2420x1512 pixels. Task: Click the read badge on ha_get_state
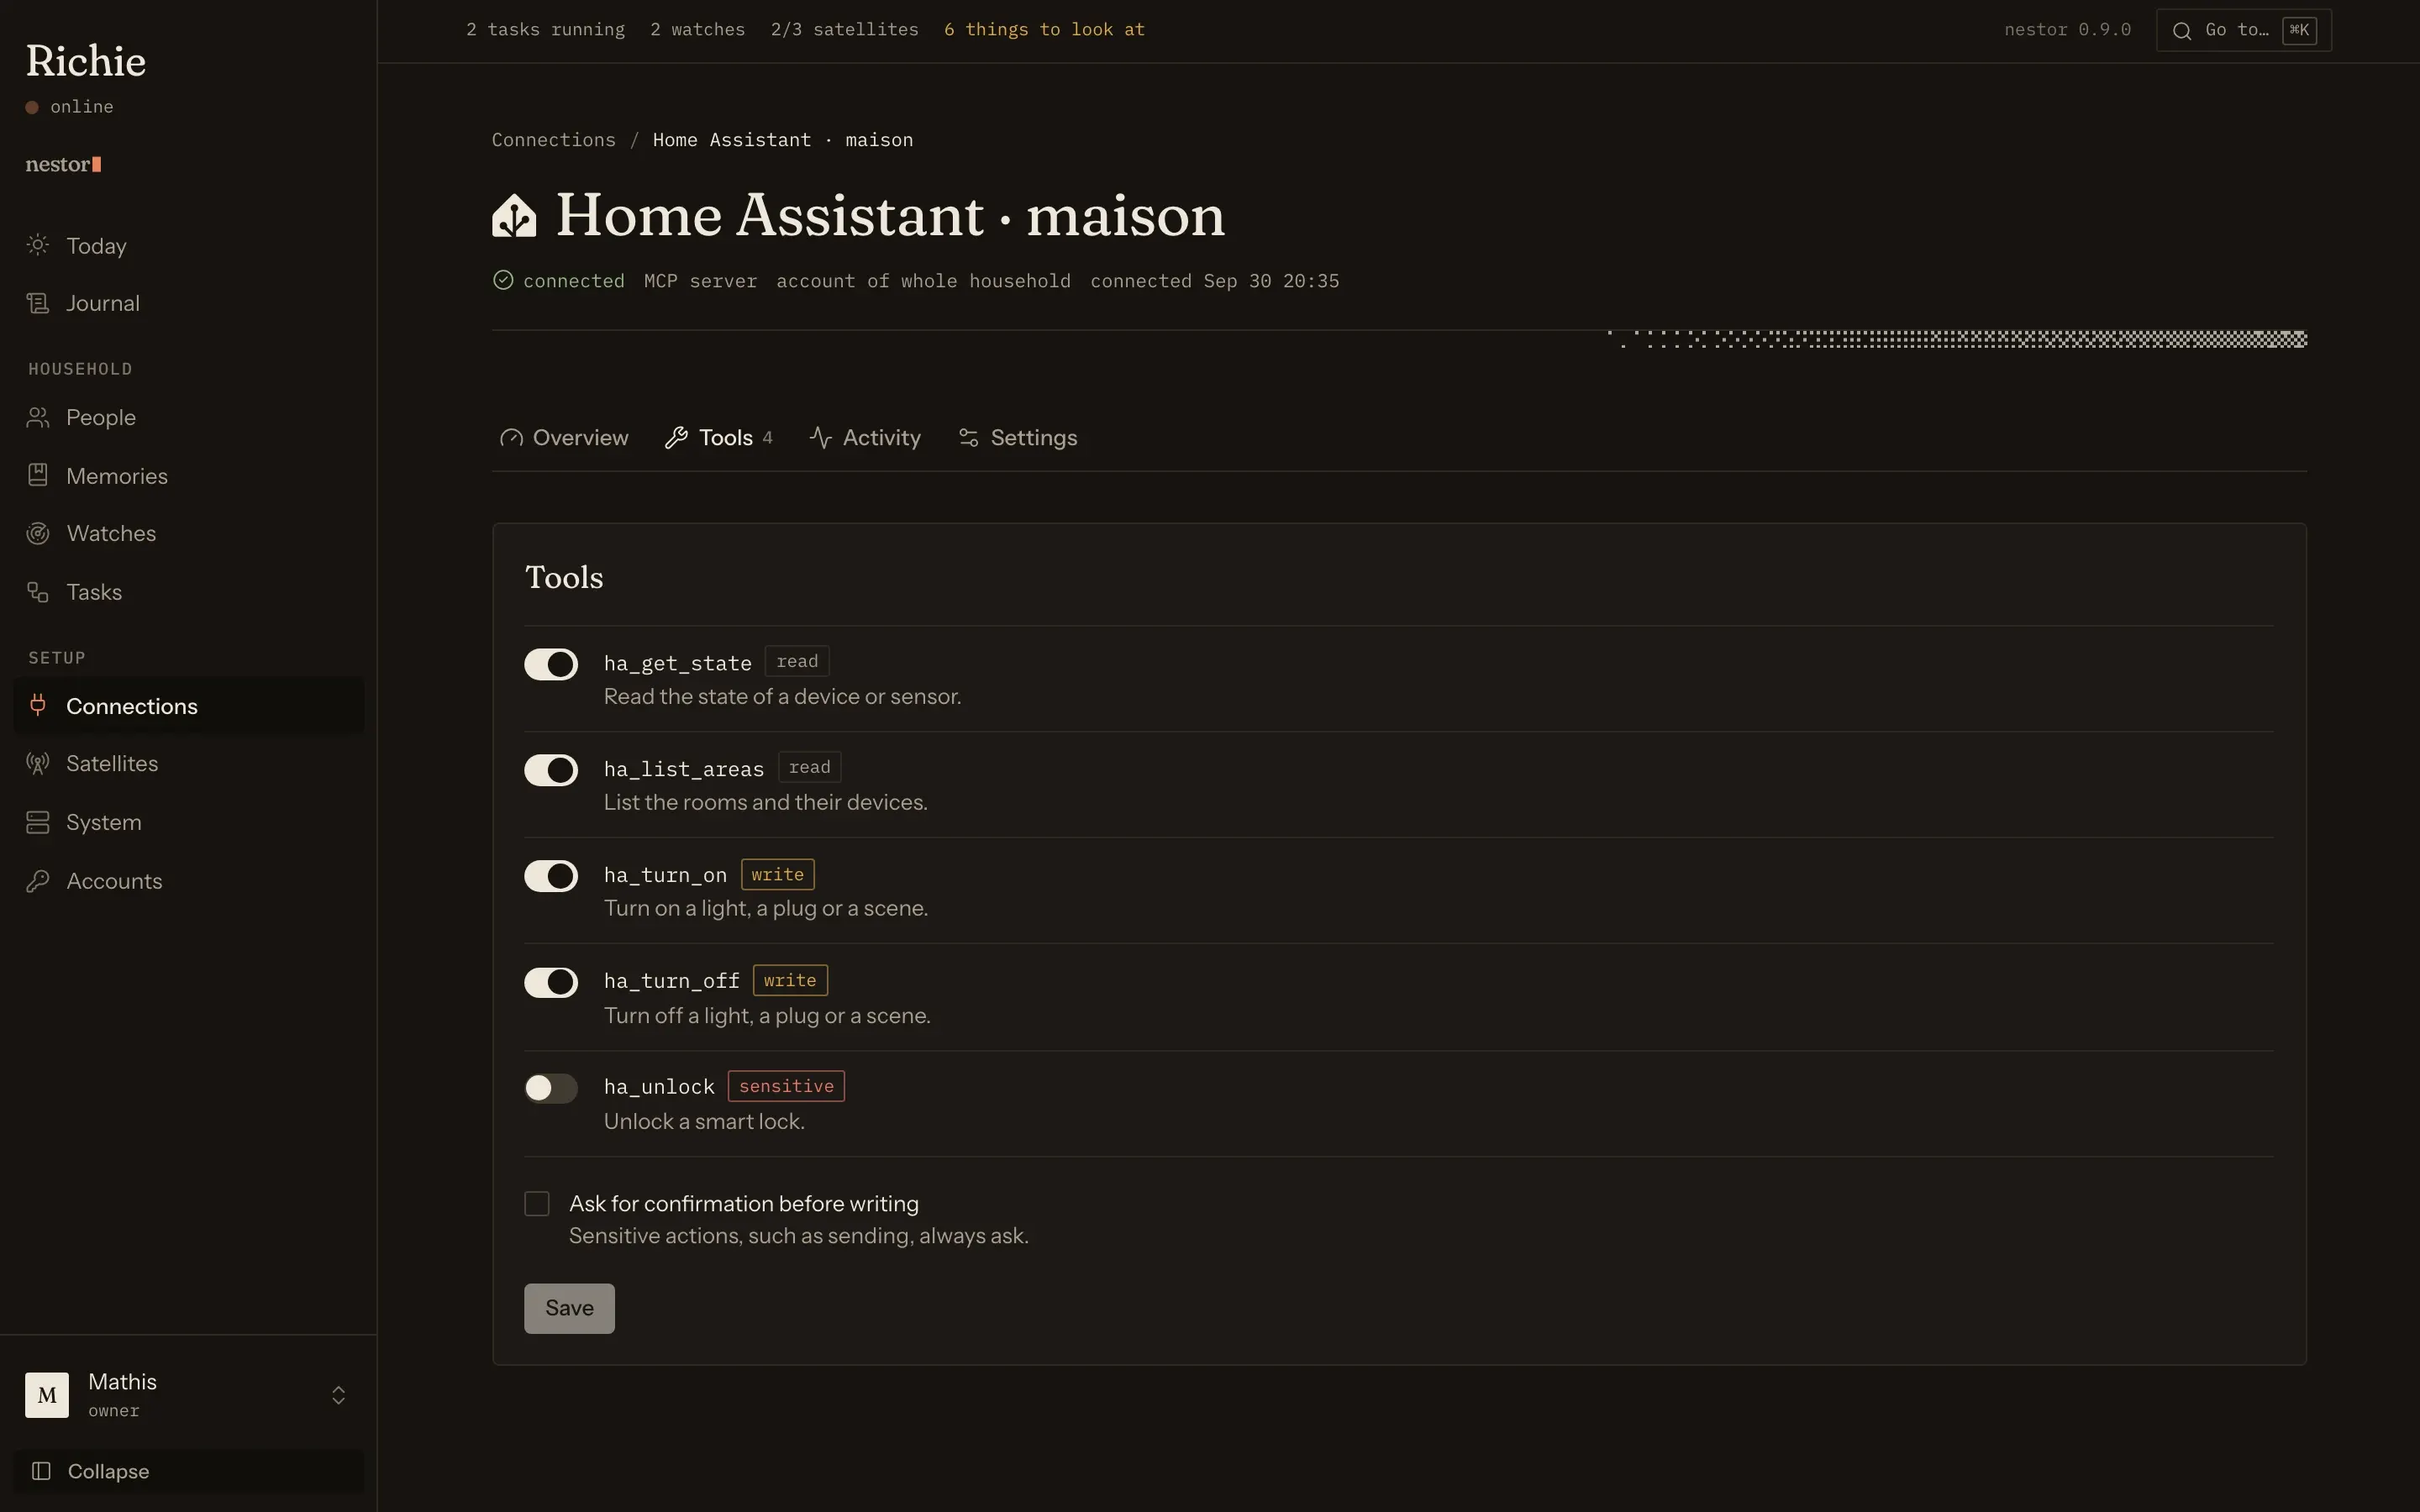click(797, 661)
